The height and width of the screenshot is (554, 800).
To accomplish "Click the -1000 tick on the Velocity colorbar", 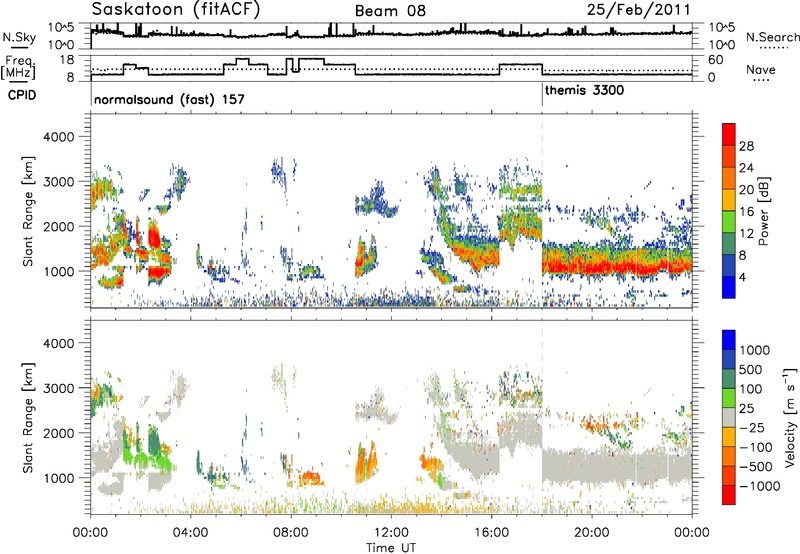I will click(x=760, y=486).
